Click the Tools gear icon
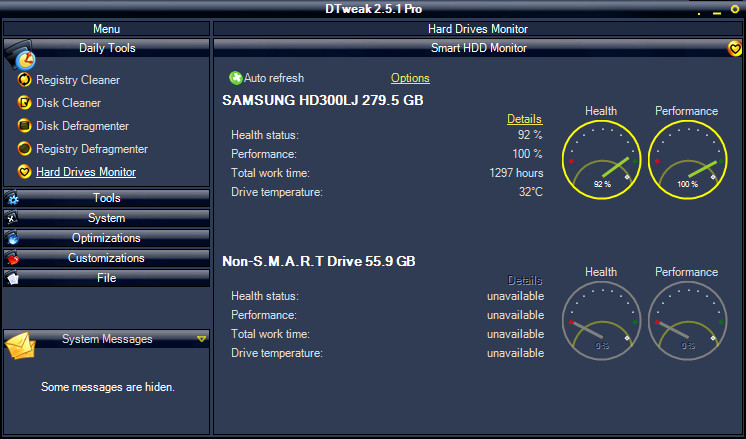The height and width of the screenshot is (439, 746). (12, 198)
